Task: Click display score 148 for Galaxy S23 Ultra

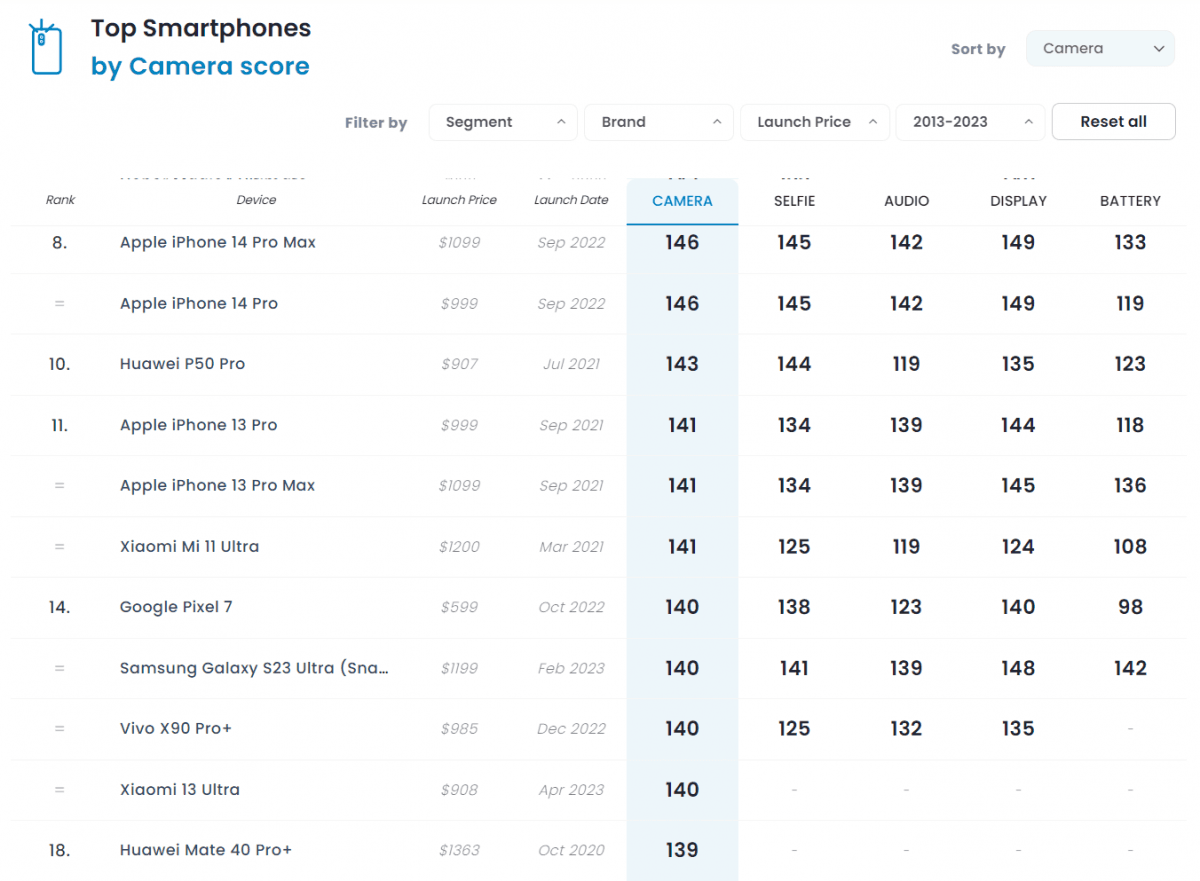Action: click(1018, 668)
